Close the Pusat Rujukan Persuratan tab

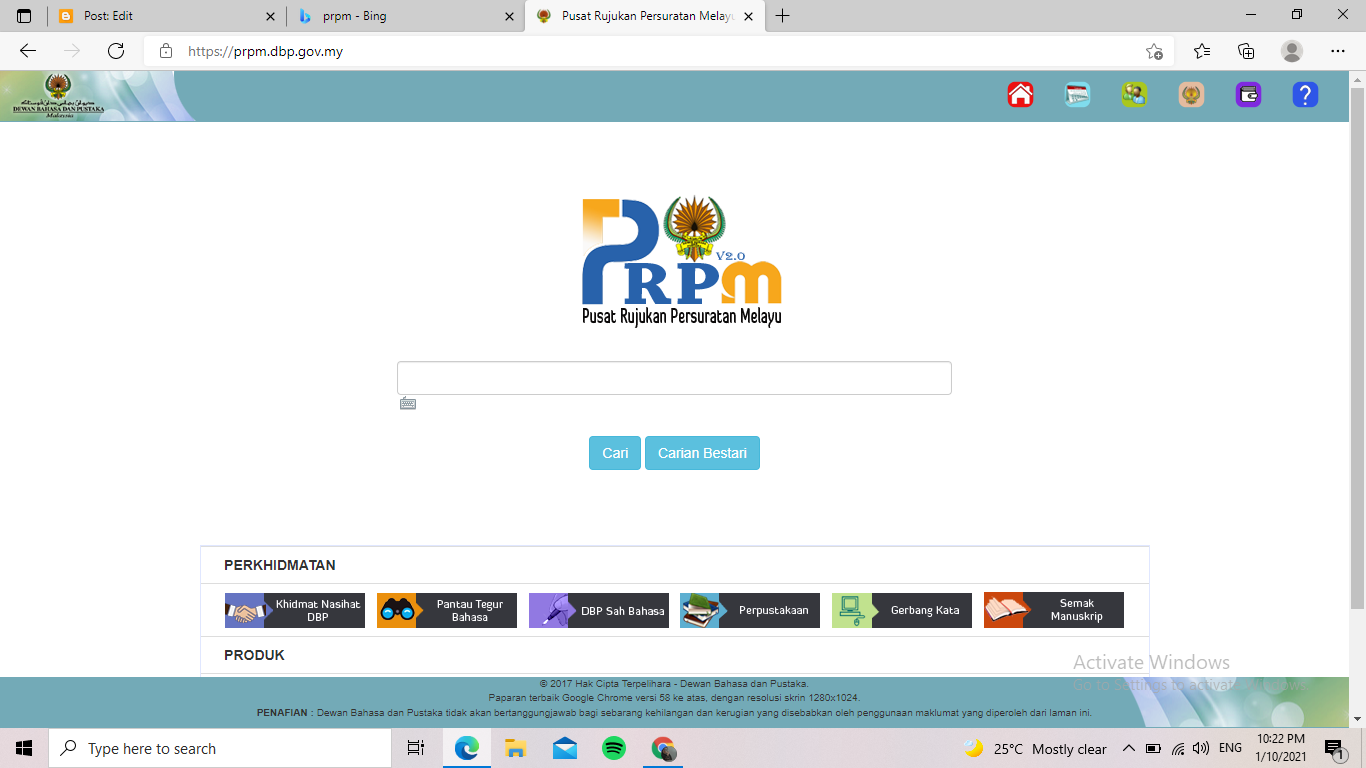pos(749,16)
